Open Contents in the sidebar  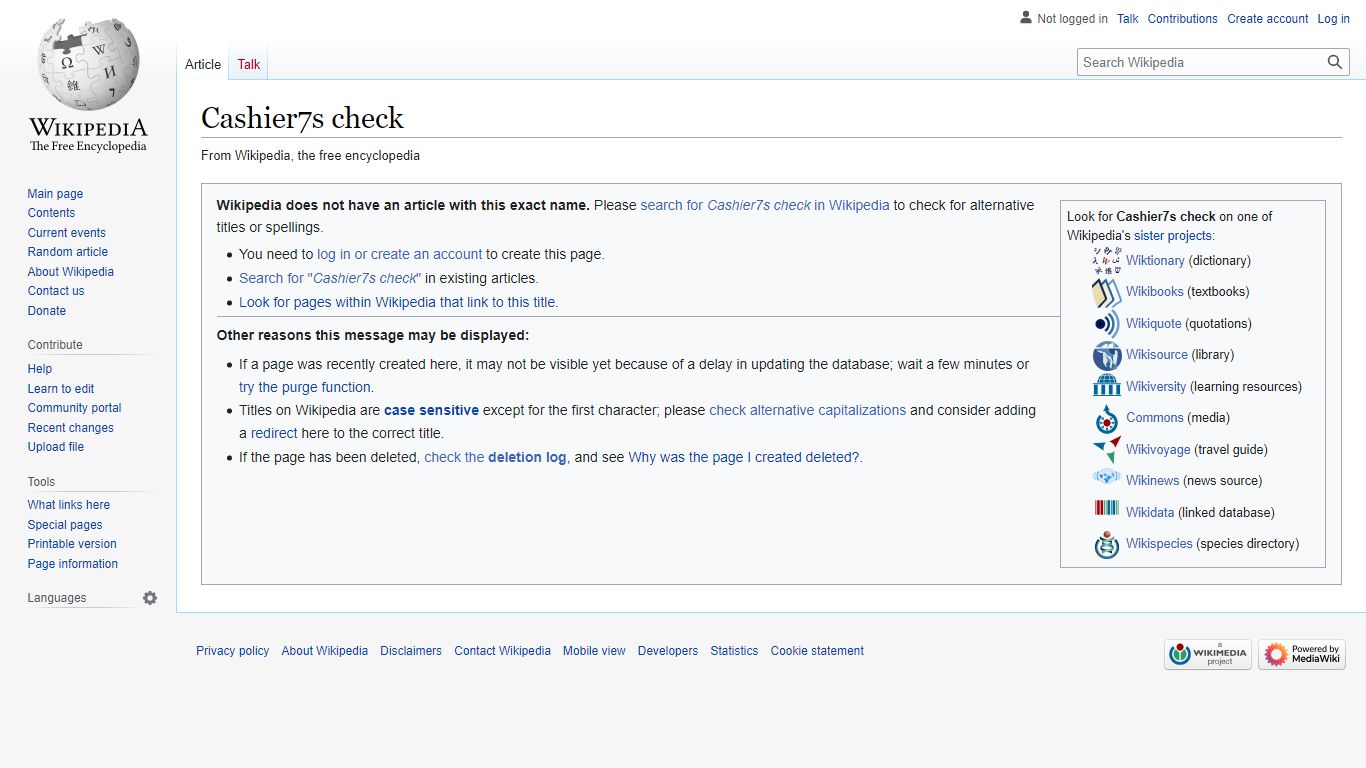51,213
